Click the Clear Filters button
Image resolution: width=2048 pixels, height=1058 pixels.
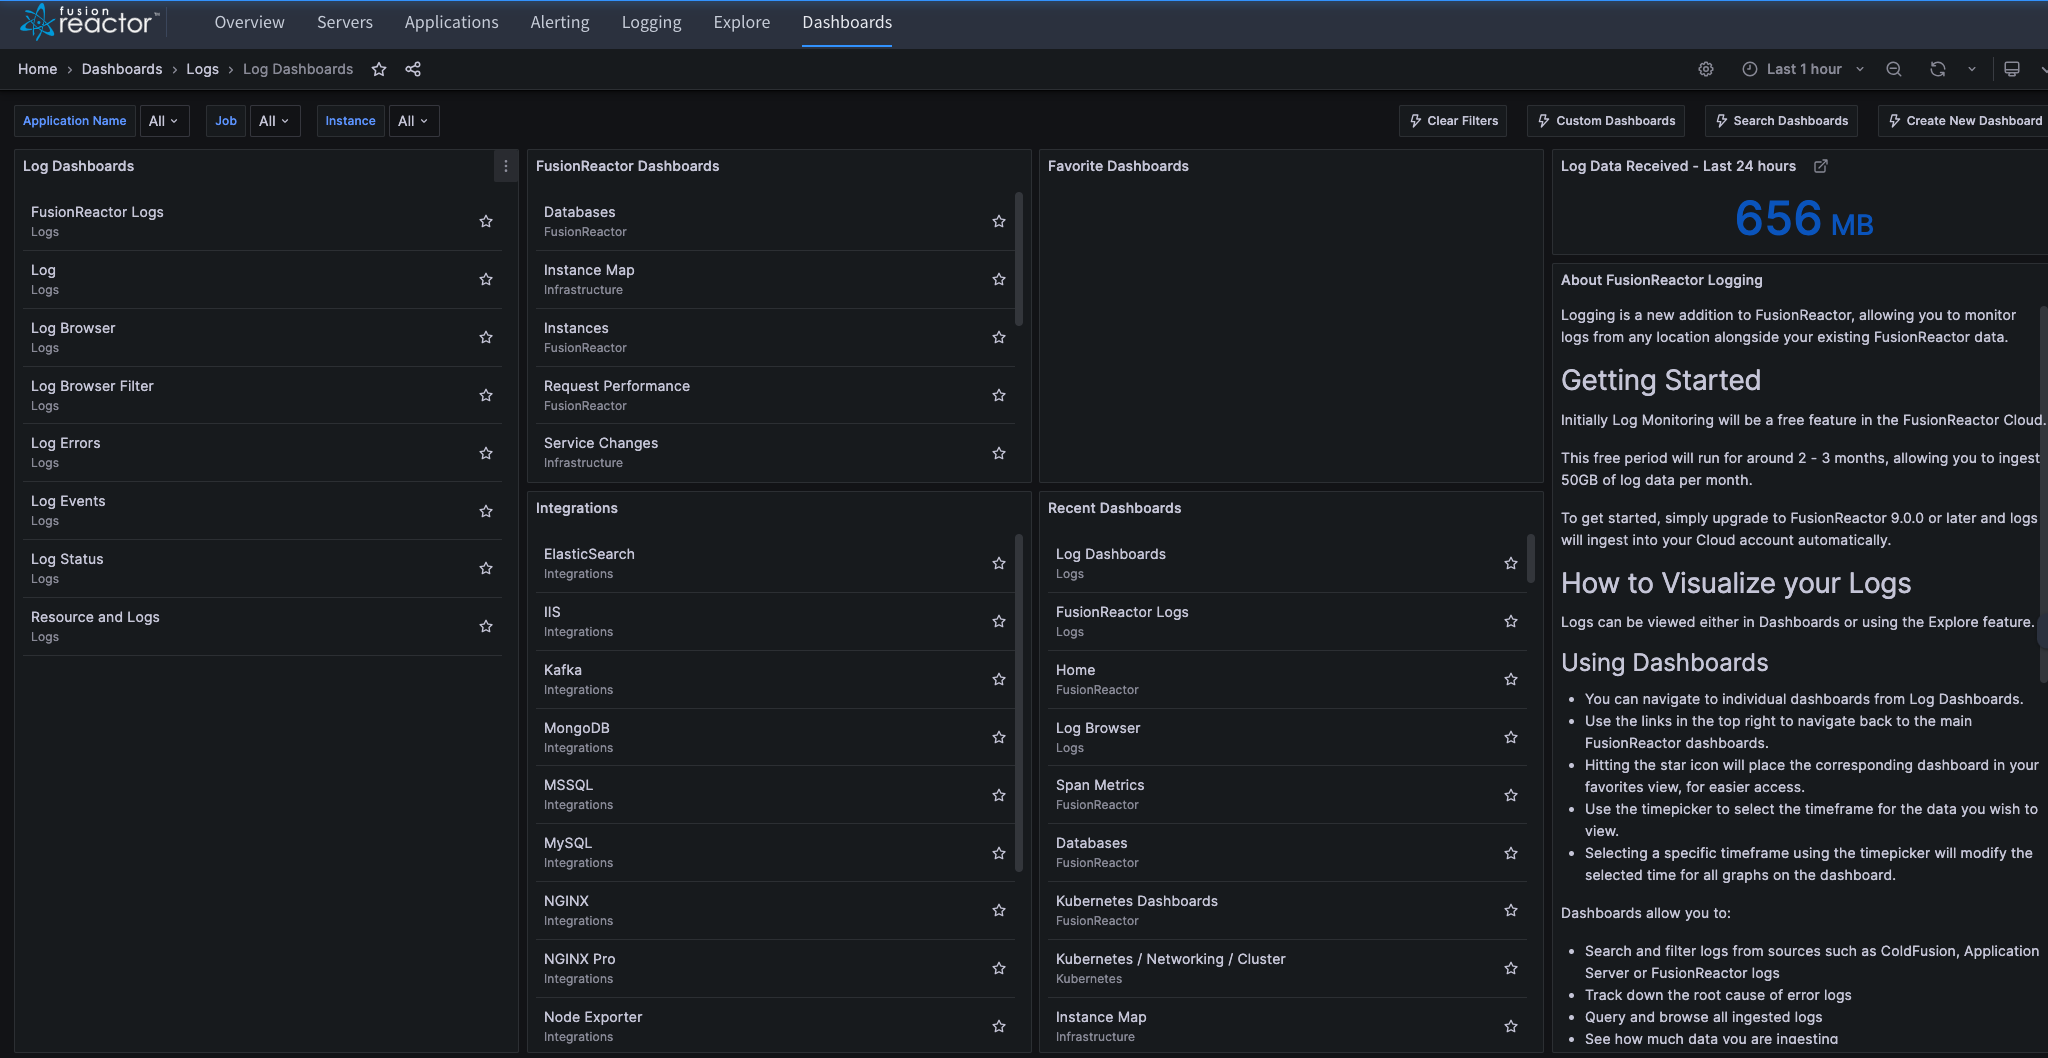[x=1453, y=121]
